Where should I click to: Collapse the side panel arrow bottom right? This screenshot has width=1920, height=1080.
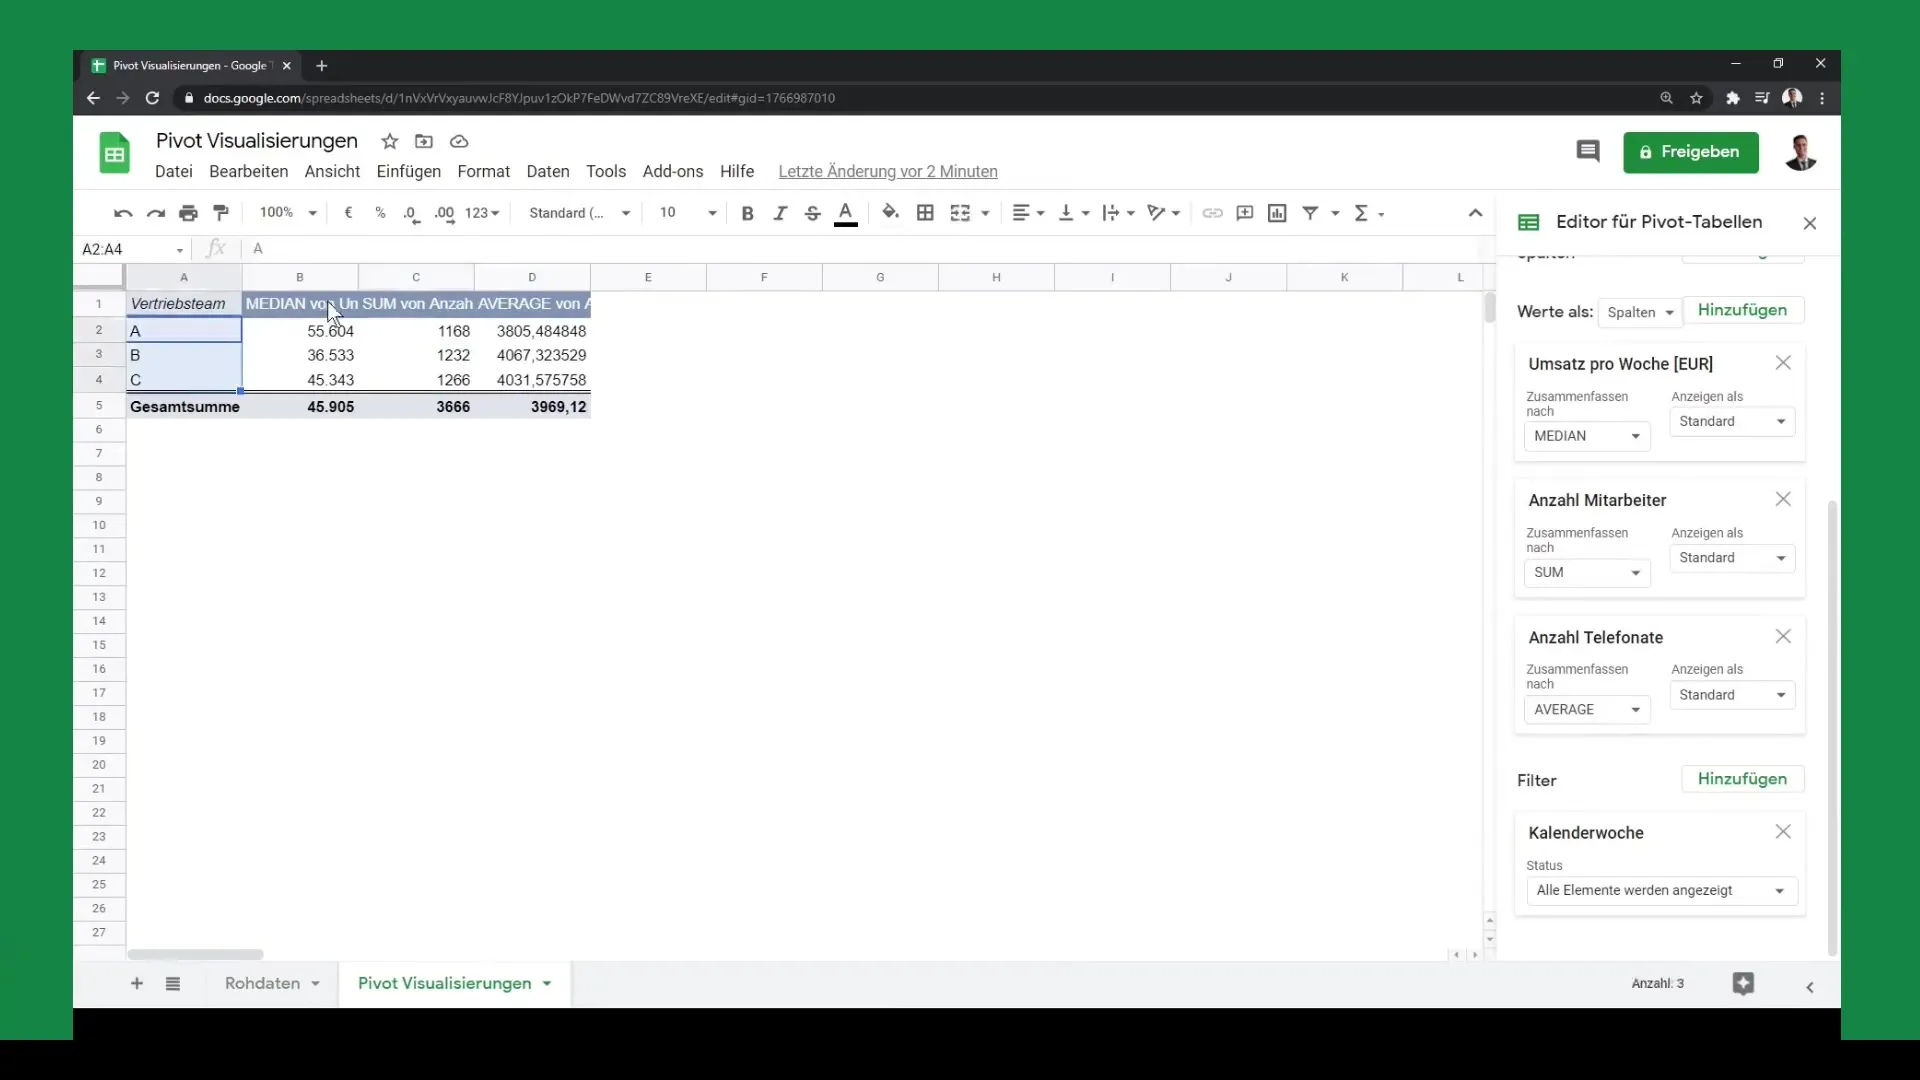(1810, 987)
